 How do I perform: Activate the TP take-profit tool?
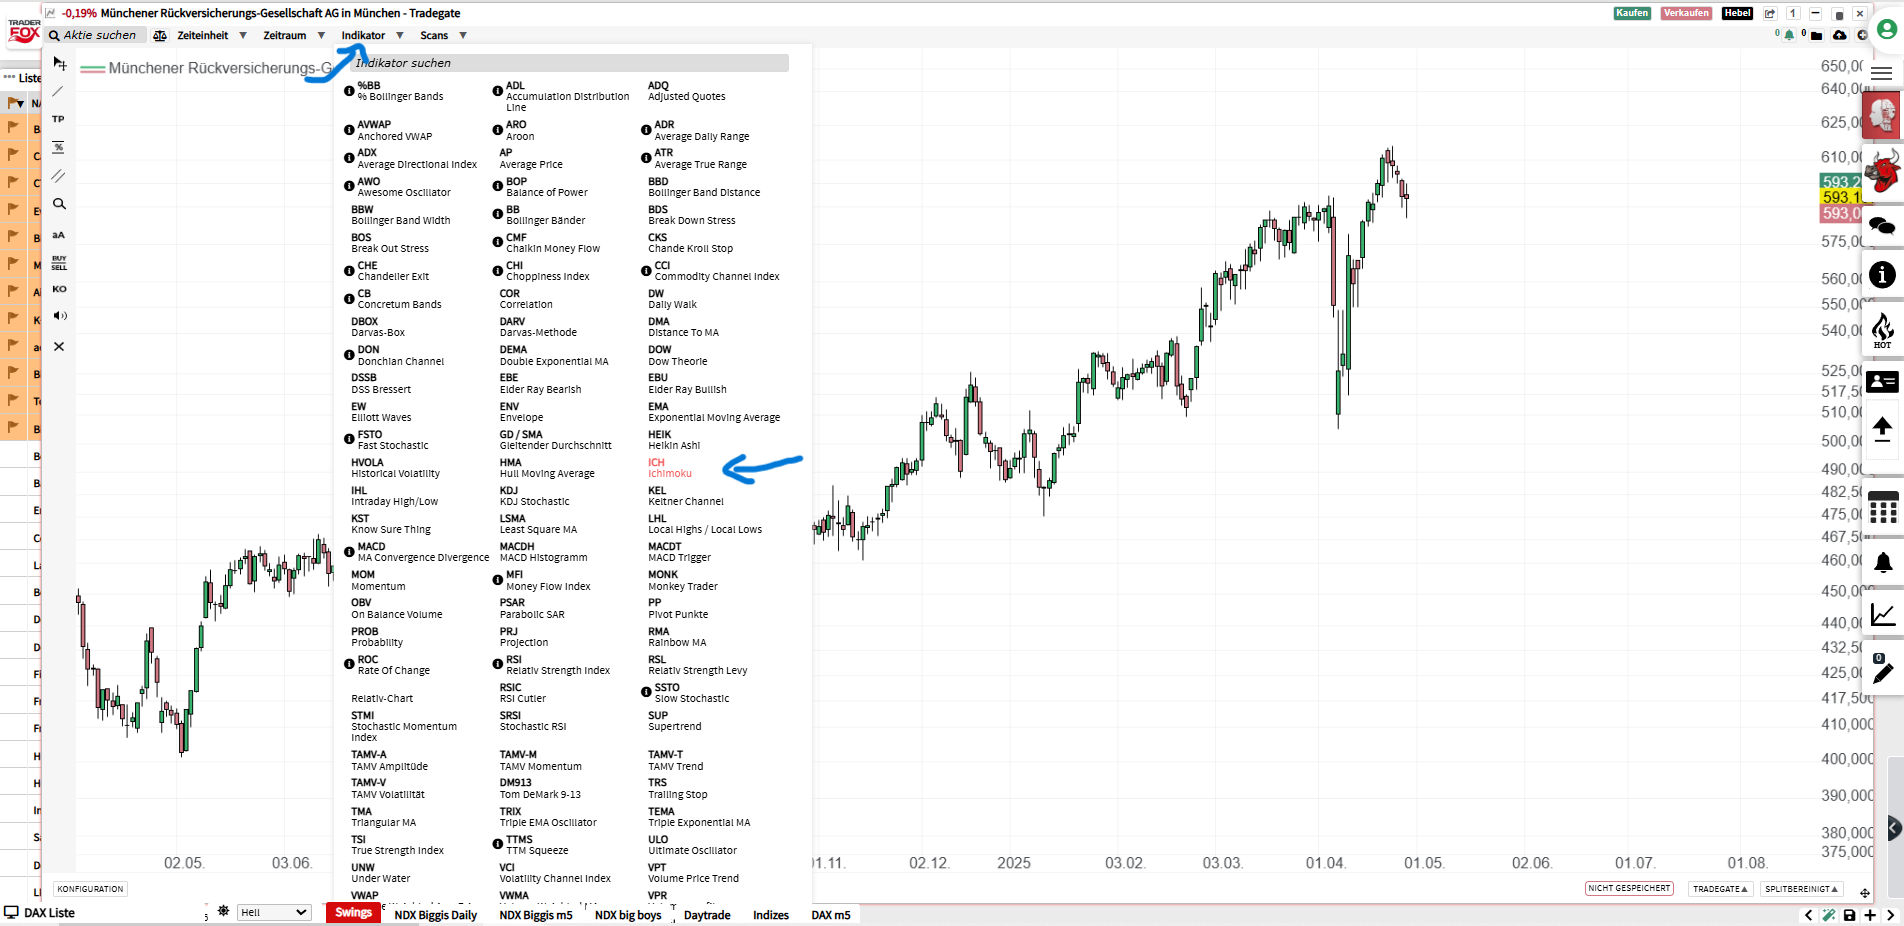pos(58,118)
